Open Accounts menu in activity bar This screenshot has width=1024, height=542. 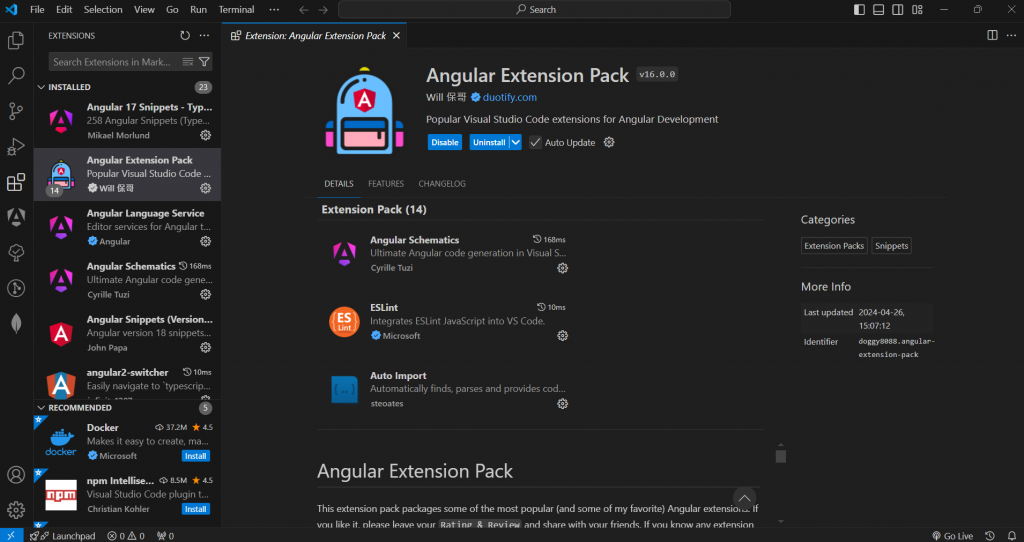[16, 475]
